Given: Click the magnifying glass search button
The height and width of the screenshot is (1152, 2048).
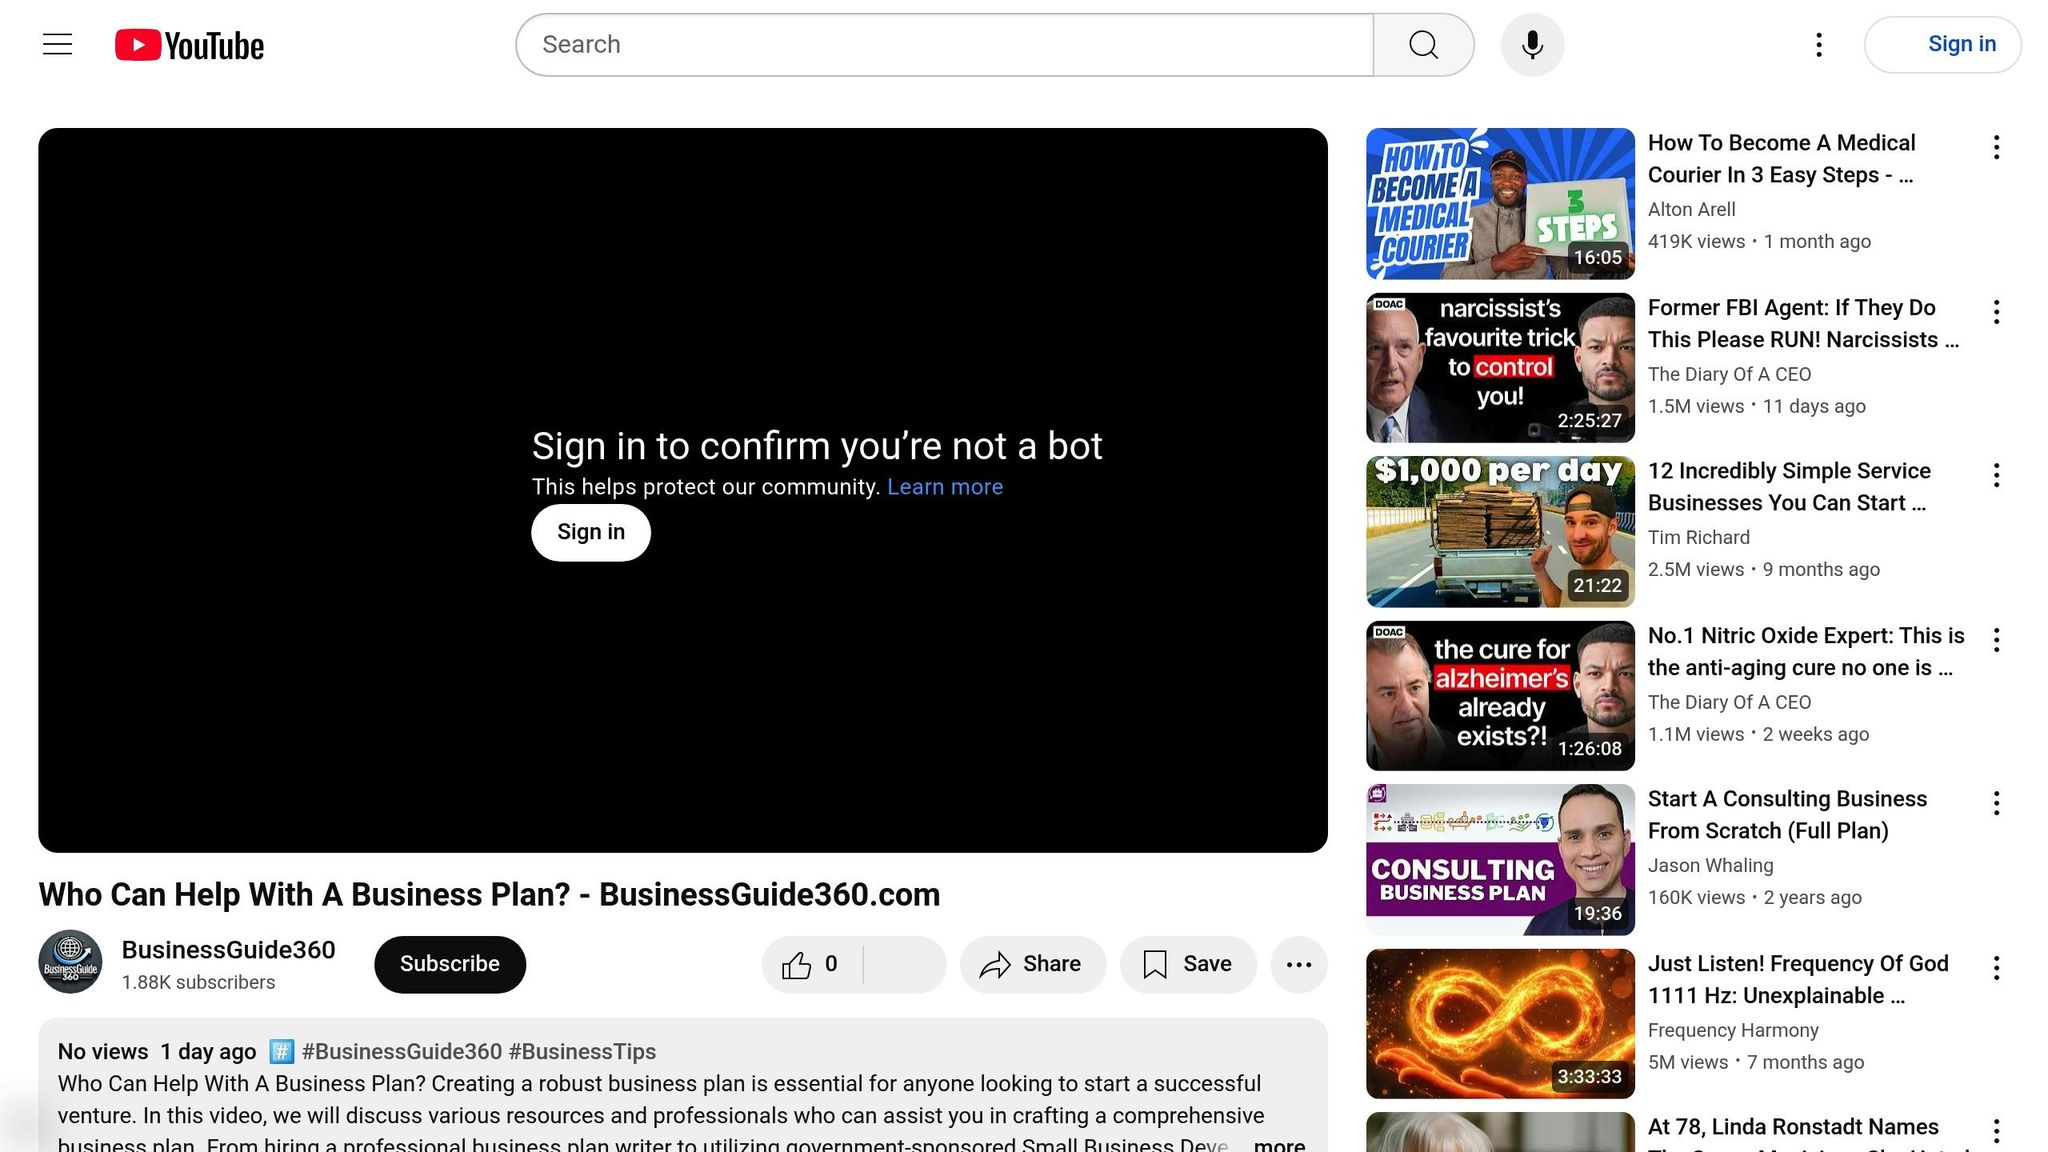Looking at the screenshot, I should point(1423,45).
